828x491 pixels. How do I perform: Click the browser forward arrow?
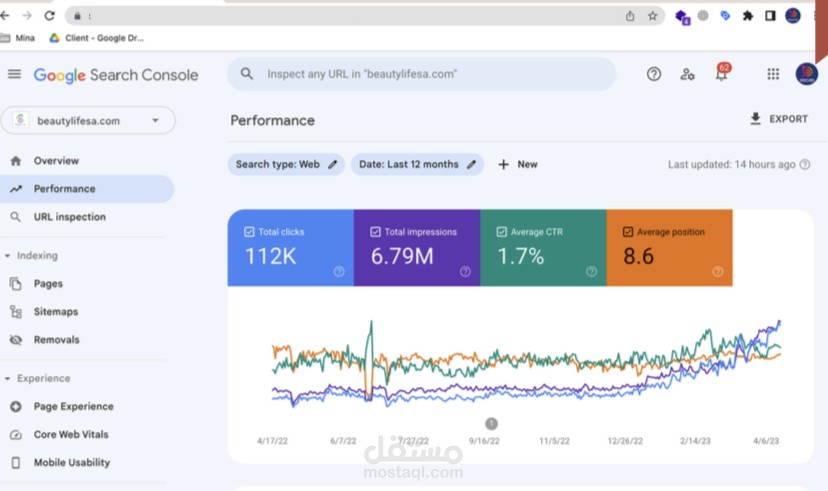point(27,16)
